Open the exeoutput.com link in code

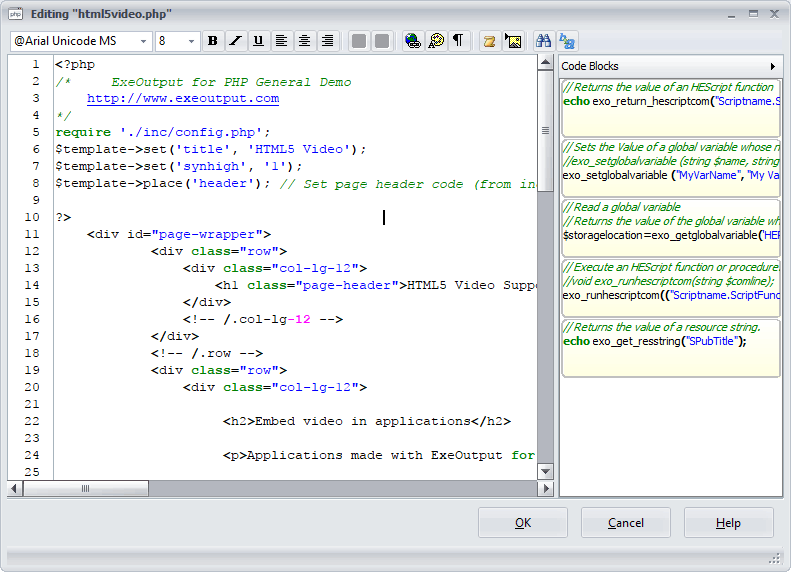(183, 99)
